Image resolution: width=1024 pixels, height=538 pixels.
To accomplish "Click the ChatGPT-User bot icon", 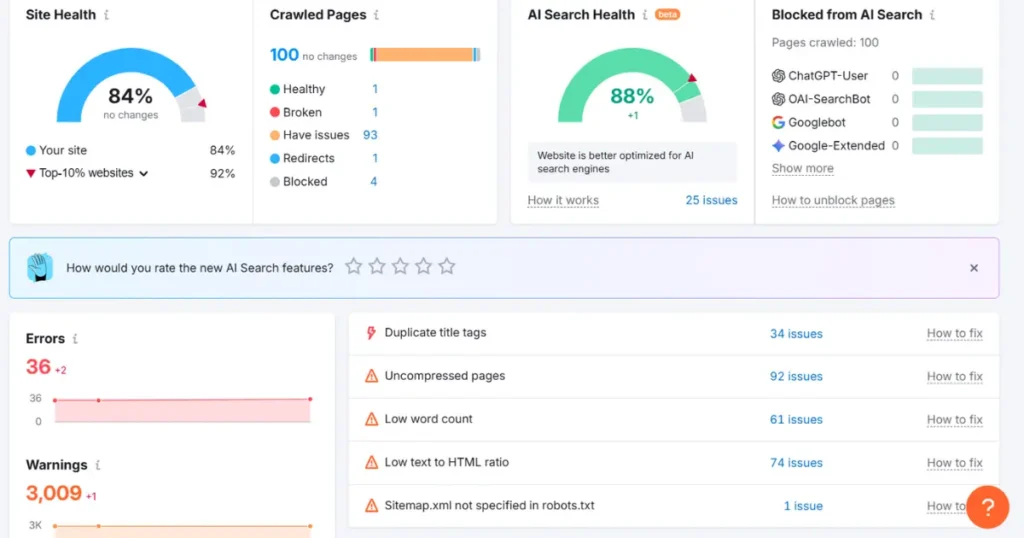I will (779, 76).
